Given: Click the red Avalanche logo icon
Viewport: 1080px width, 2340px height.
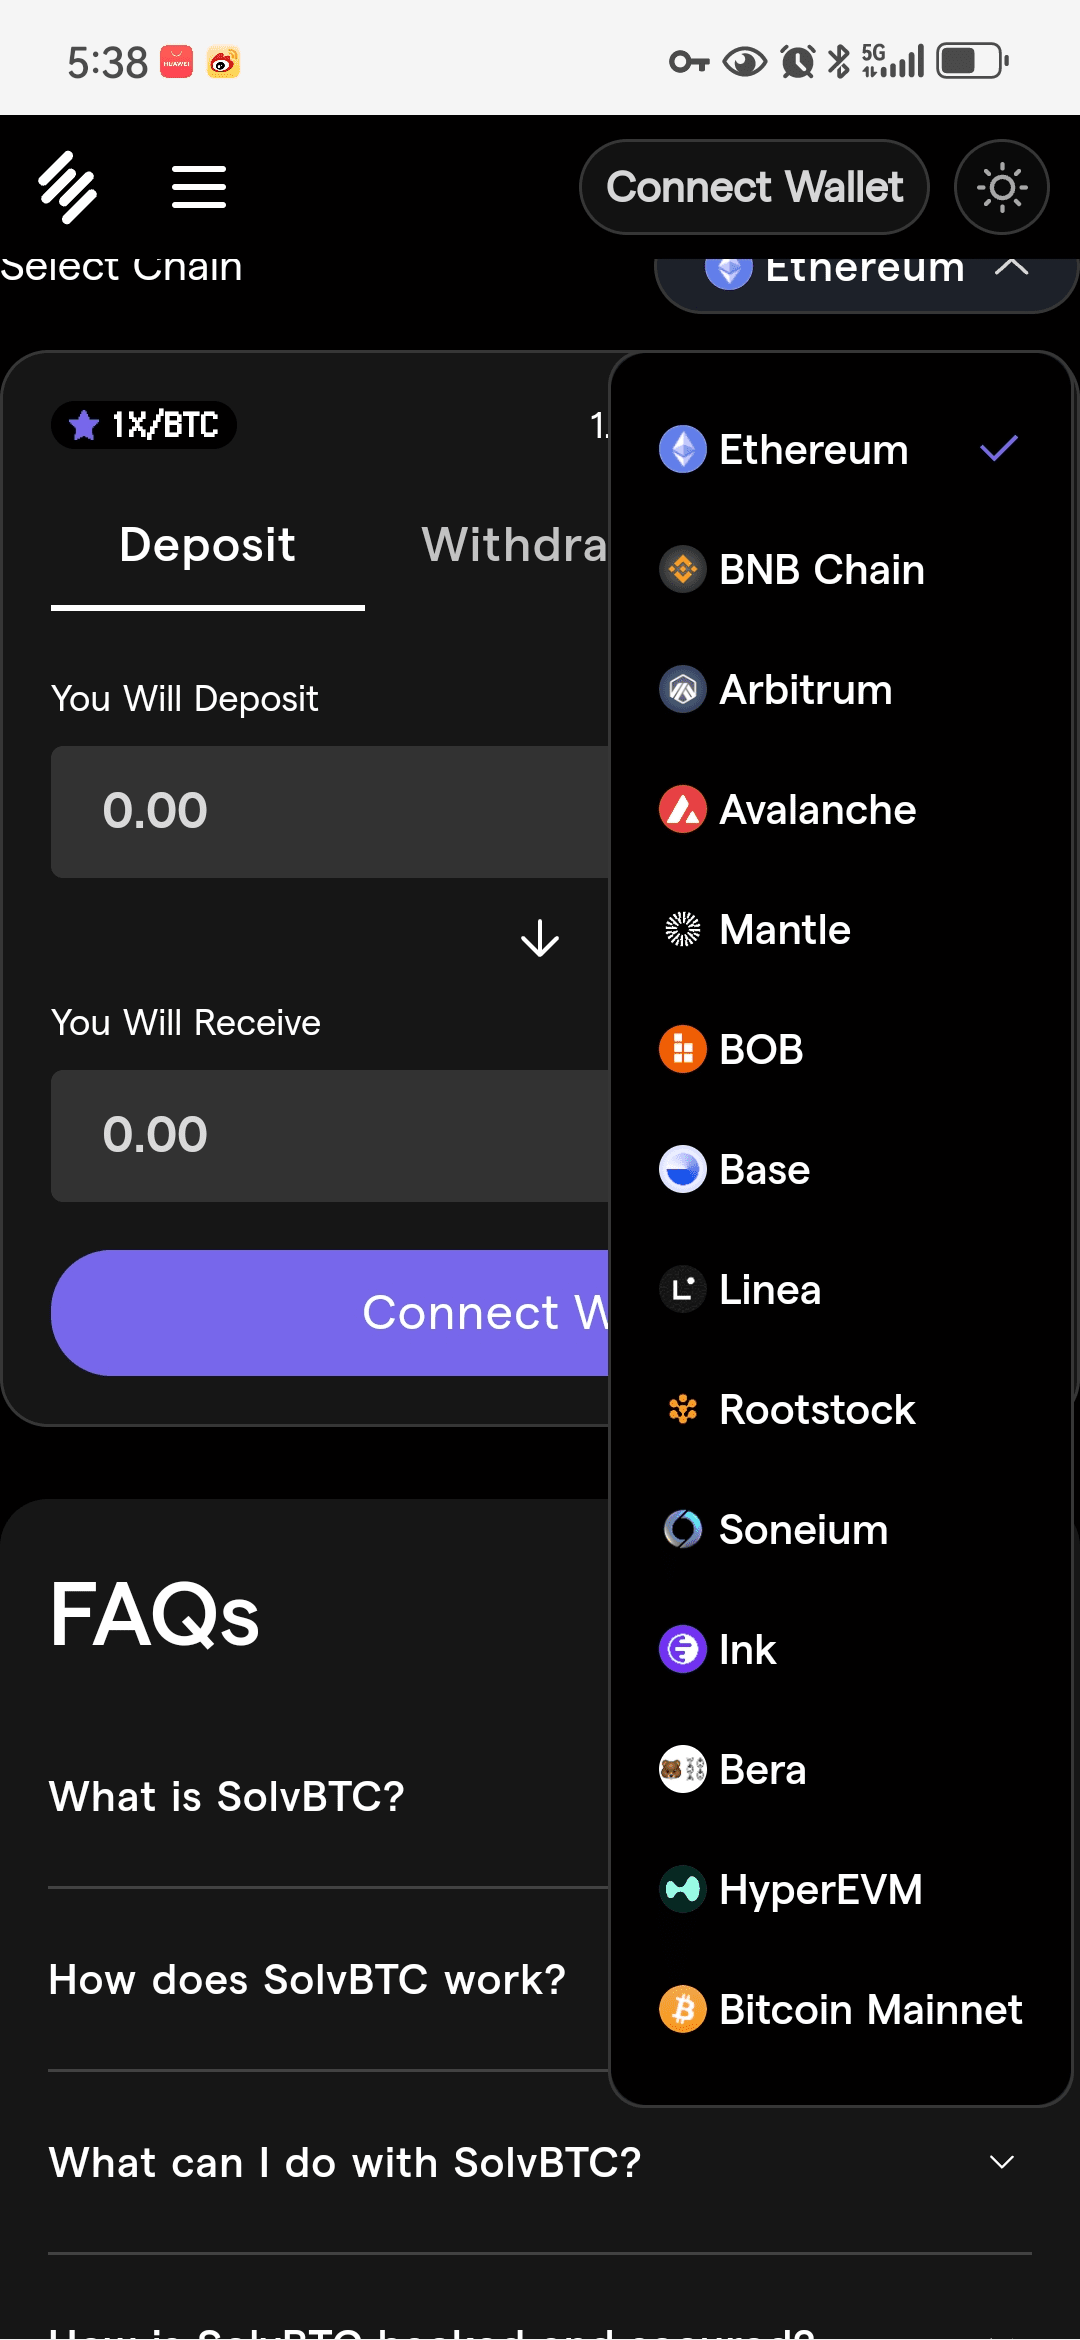Looking at the screenshot, I should click(683, 810).
